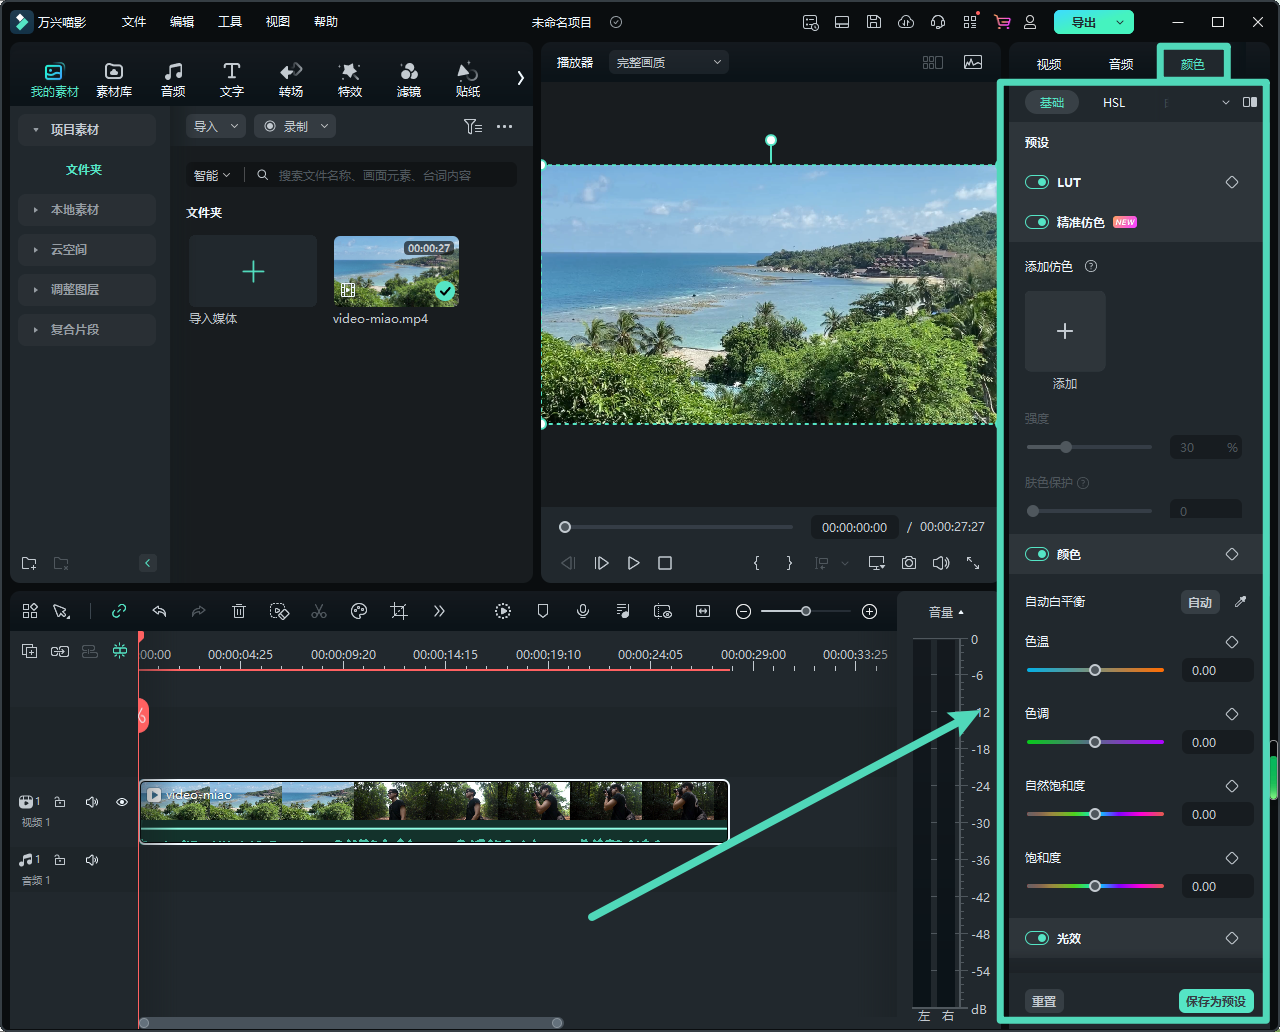Open the 完整画质 quality dropdown
This screenshot has height=1032, width=1280.
668,62
